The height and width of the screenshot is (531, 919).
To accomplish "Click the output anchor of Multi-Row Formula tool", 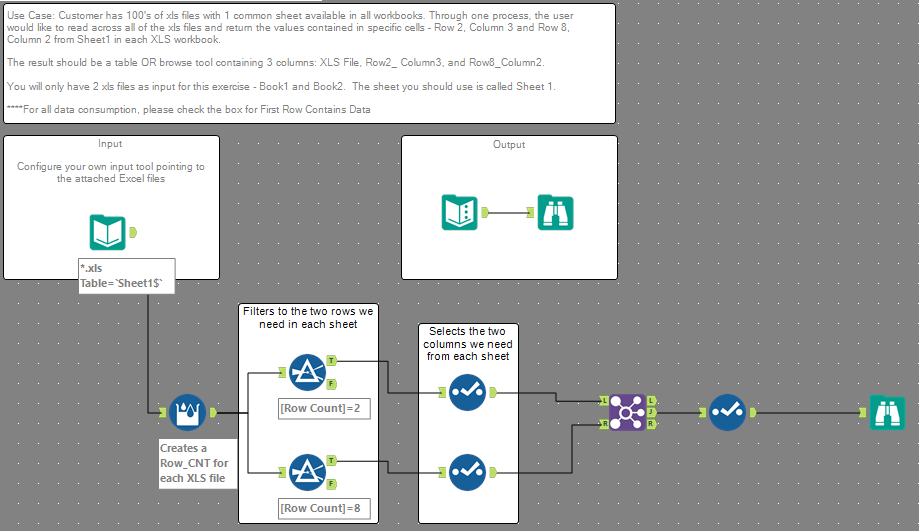I will [213, 413].
